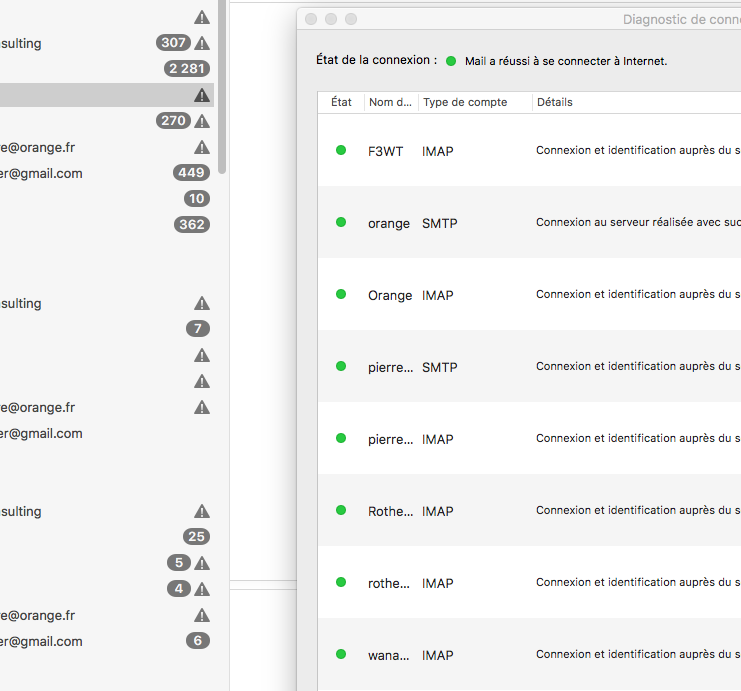741x691 pixels.
Task: Click the warning icon beside the 307 badge
Action: pos(202,43)
